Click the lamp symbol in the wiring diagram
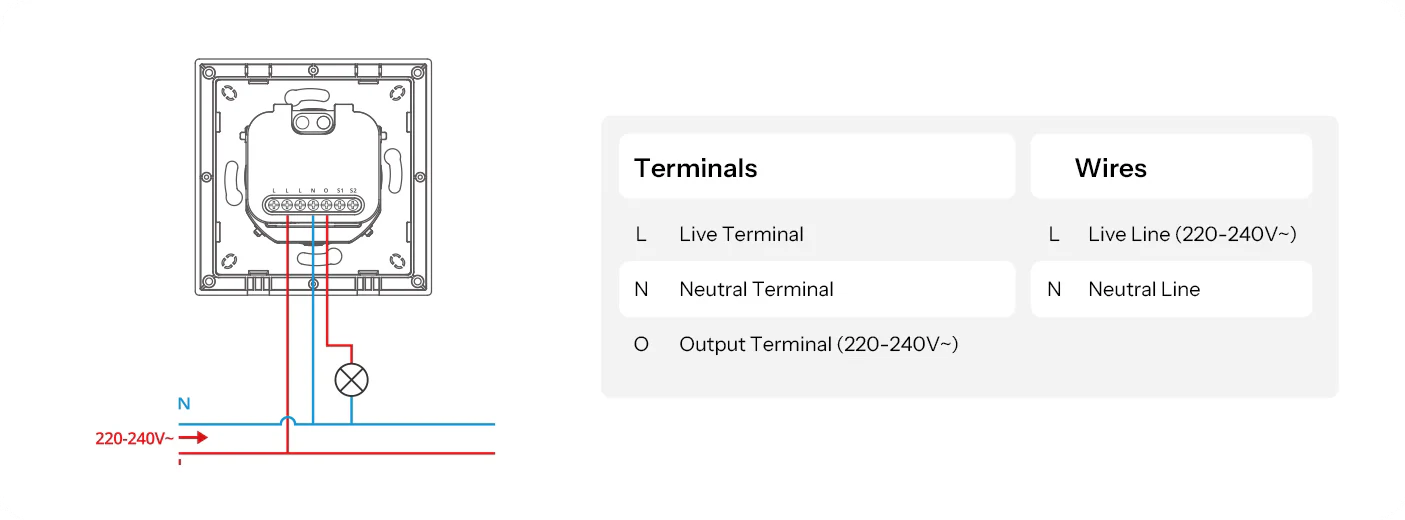Viewport: 1405px width, 520px height. 351,379
